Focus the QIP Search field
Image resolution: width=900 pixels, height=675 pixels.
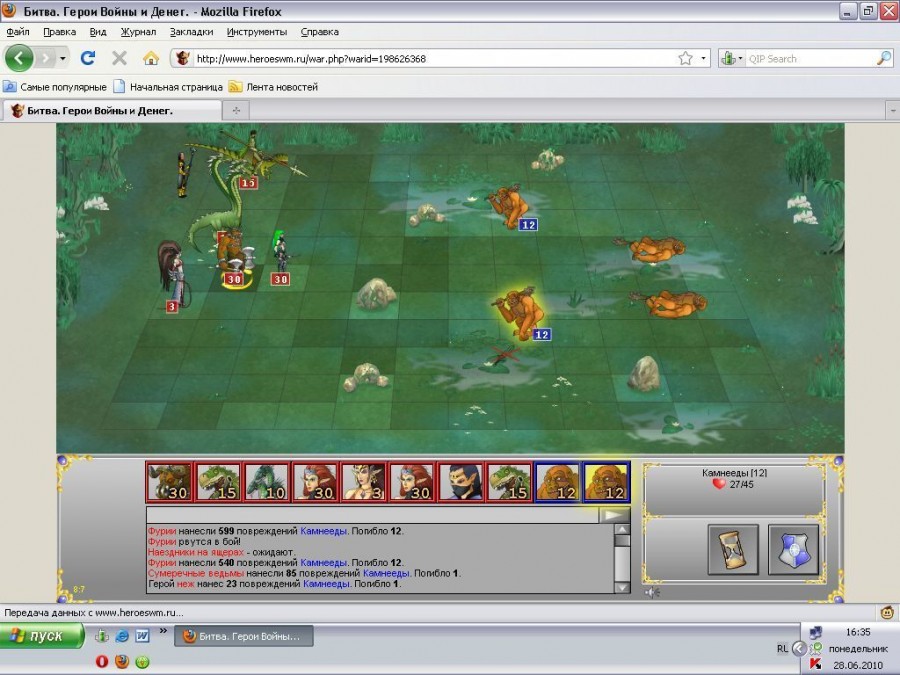click(810, 59)
